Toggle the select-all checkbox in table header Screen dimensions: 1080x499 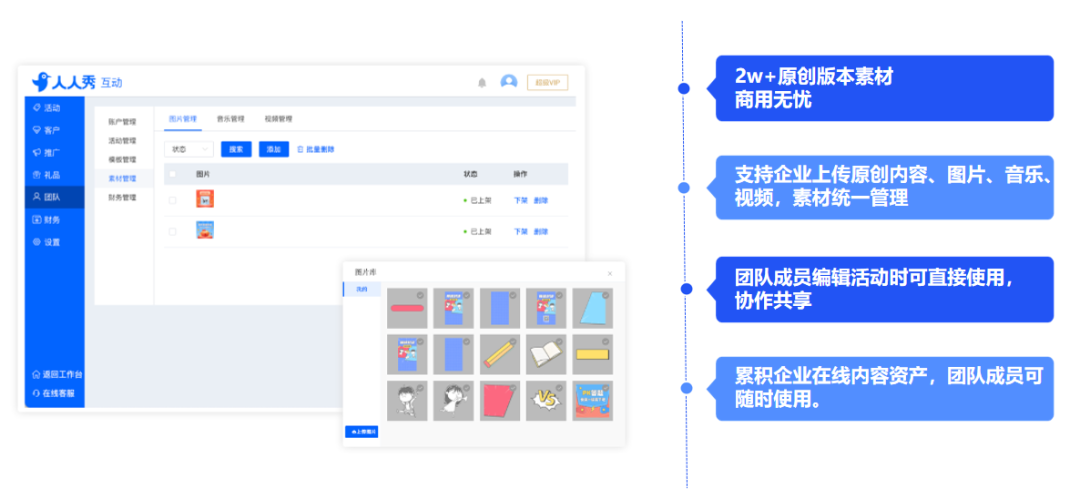(173, 174)
